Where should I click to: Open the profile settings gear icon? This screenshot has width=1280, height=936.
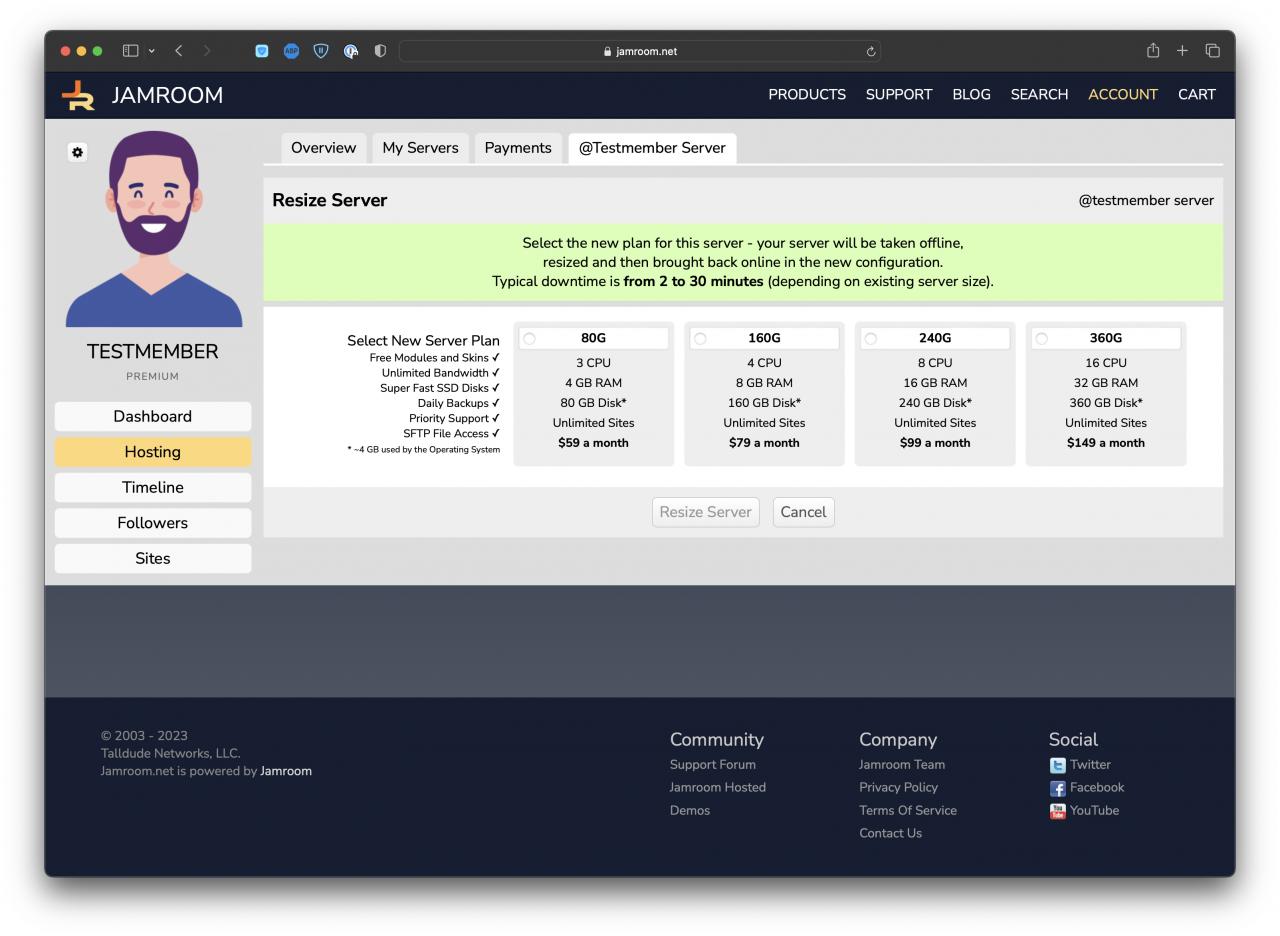(77, 152)
